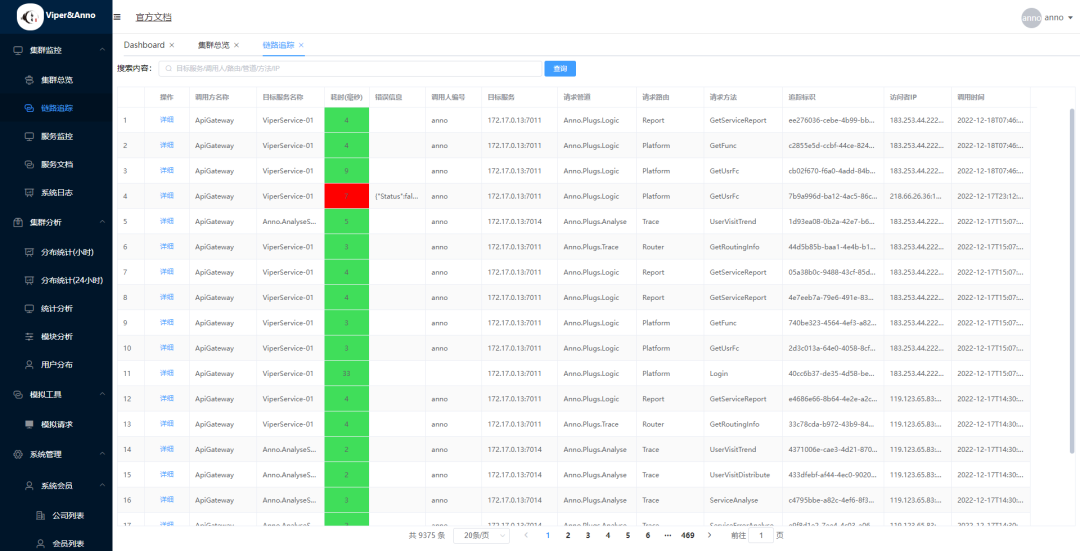Screen dimensions: 1080x551
Task: Toggle the sidebar with the hamburger icon
Action: [x=117, y=17]
